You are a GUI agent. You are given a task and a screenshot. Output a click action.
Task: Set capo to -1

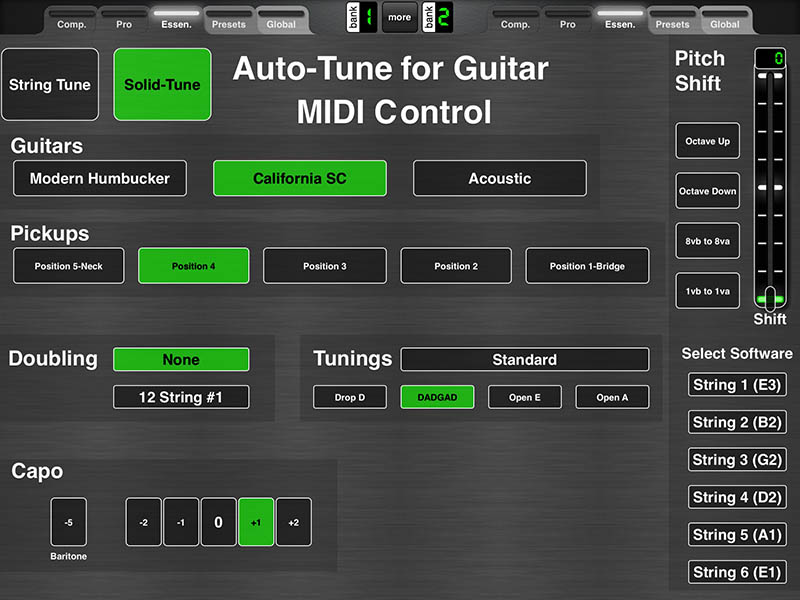[181, 522]
